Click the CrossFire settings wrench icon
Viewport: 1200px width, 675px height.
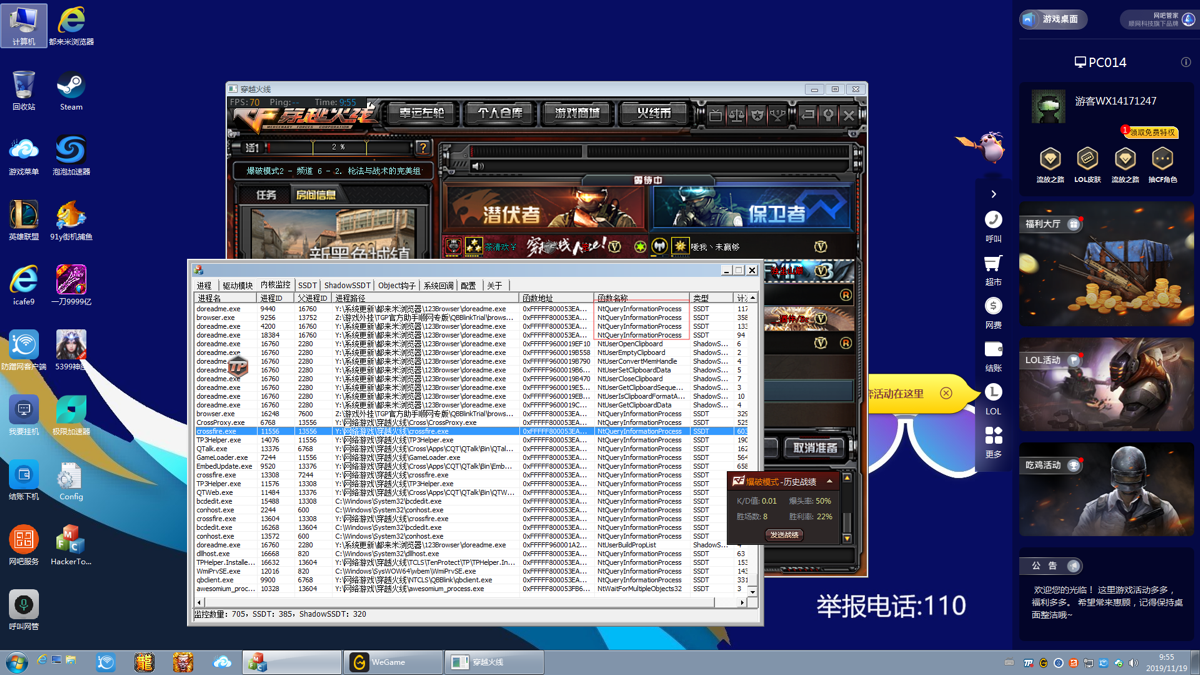coord(828,115)
